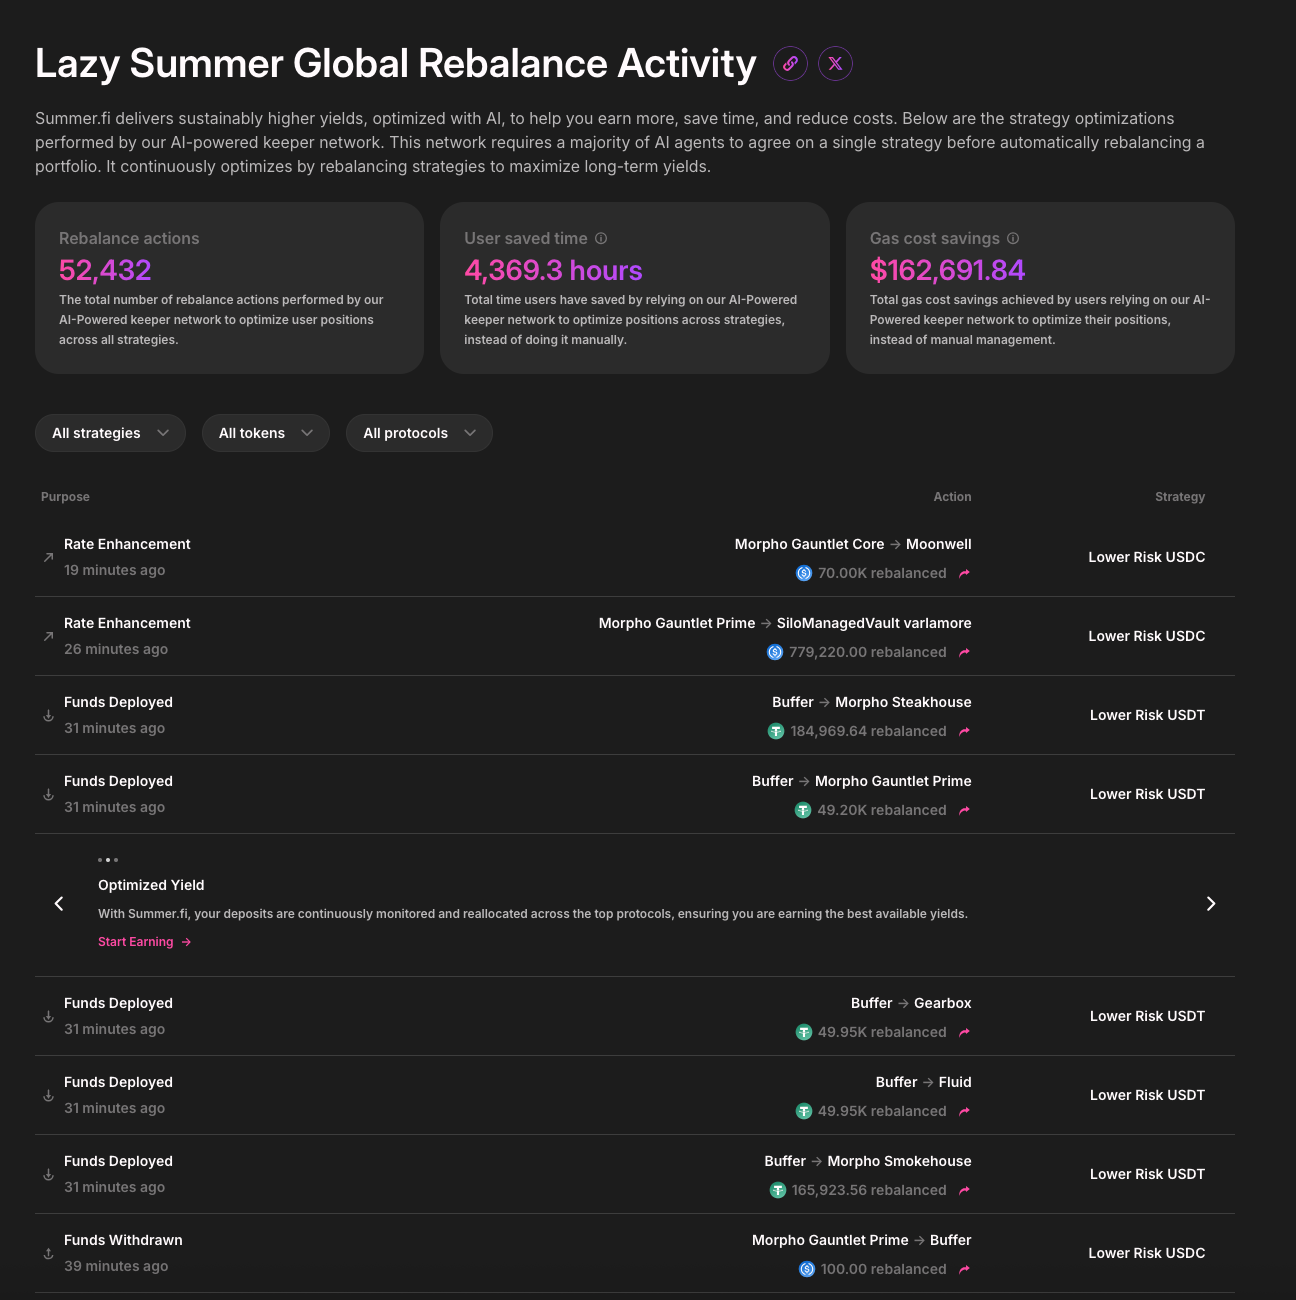Click USDC token icon next to 70.00K rebalanced
The image size is (1296, 1300).
(804, 573)
